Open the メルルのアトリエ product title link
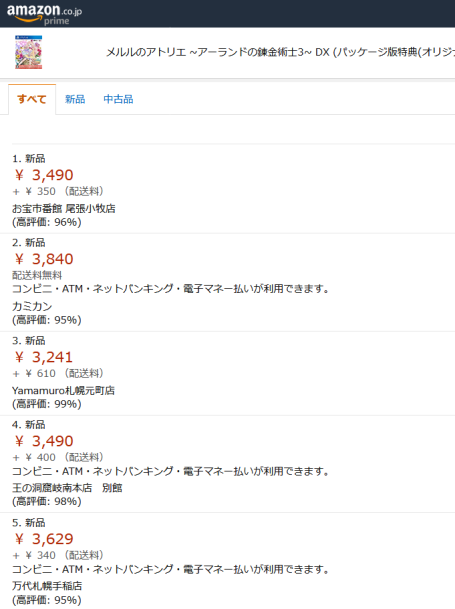 [x=280, y=52]
